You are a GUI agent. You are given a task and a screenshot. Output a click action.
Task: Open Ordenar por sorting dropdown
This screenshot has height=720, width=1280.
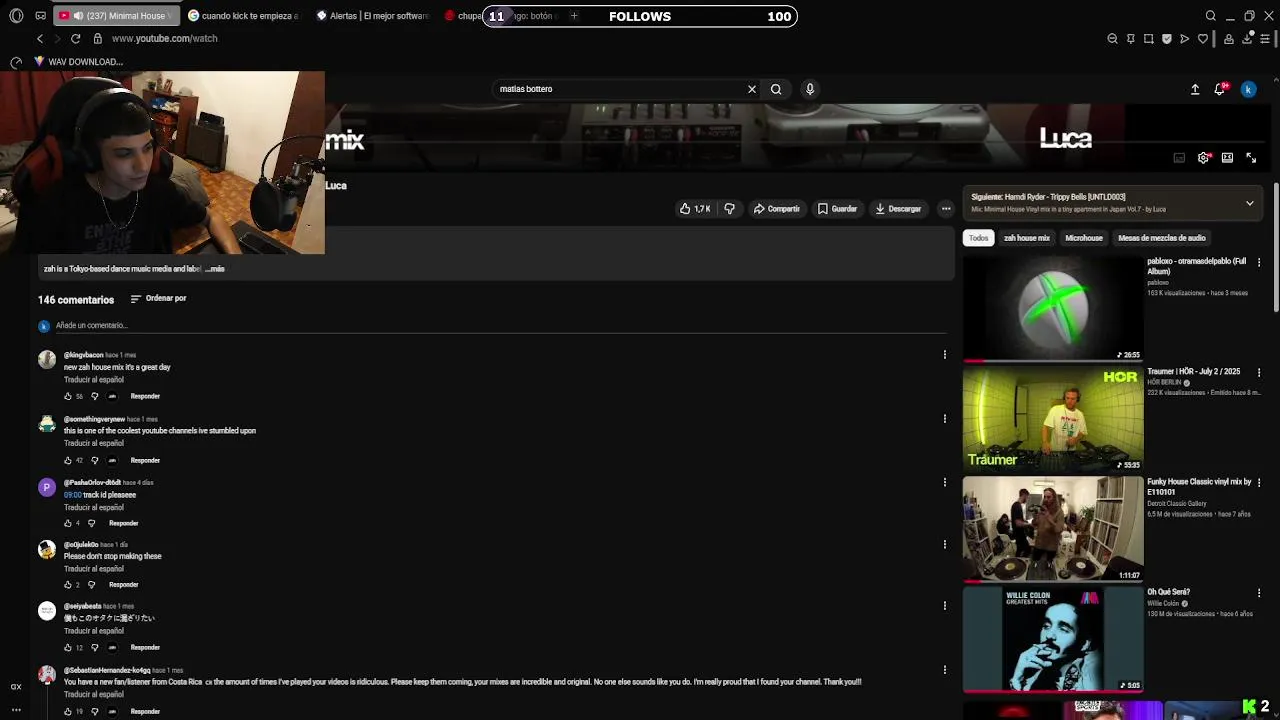(x=158, y=298)
